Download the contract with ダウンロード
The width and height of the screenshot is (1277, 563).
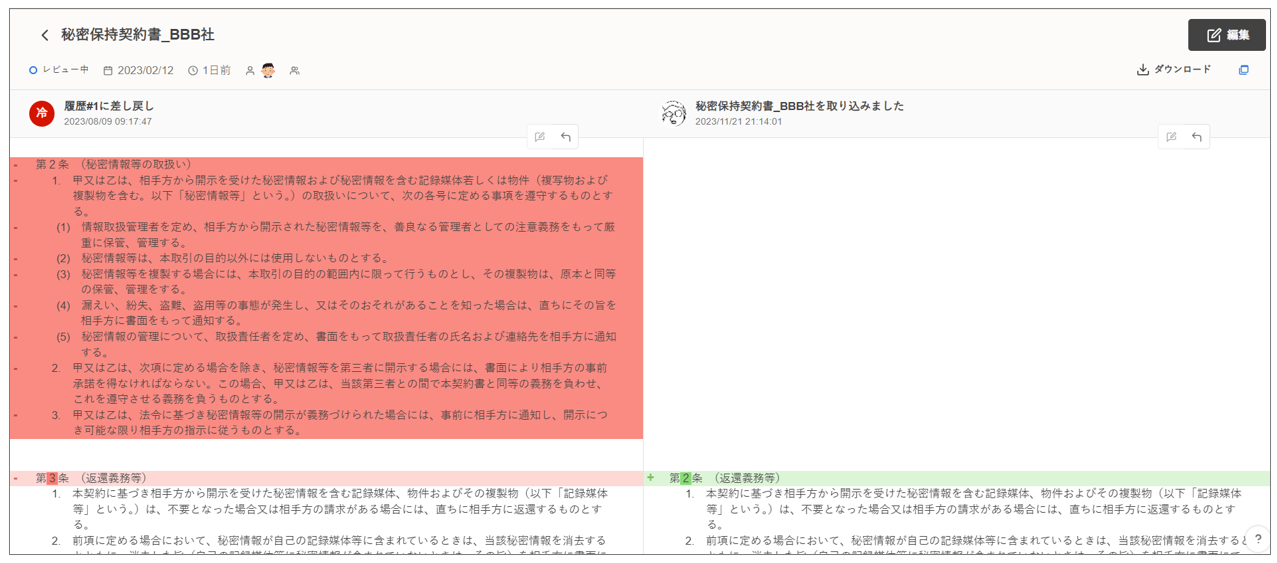coord(1174,70)
